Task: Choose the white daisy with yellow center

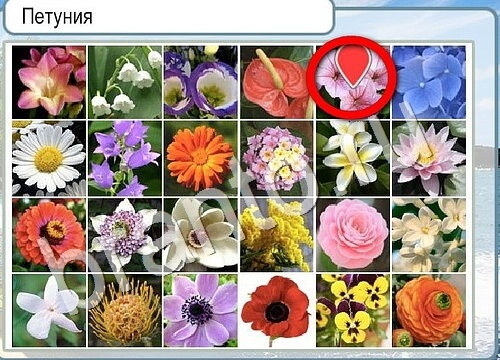Action: [x=49, y=158]
